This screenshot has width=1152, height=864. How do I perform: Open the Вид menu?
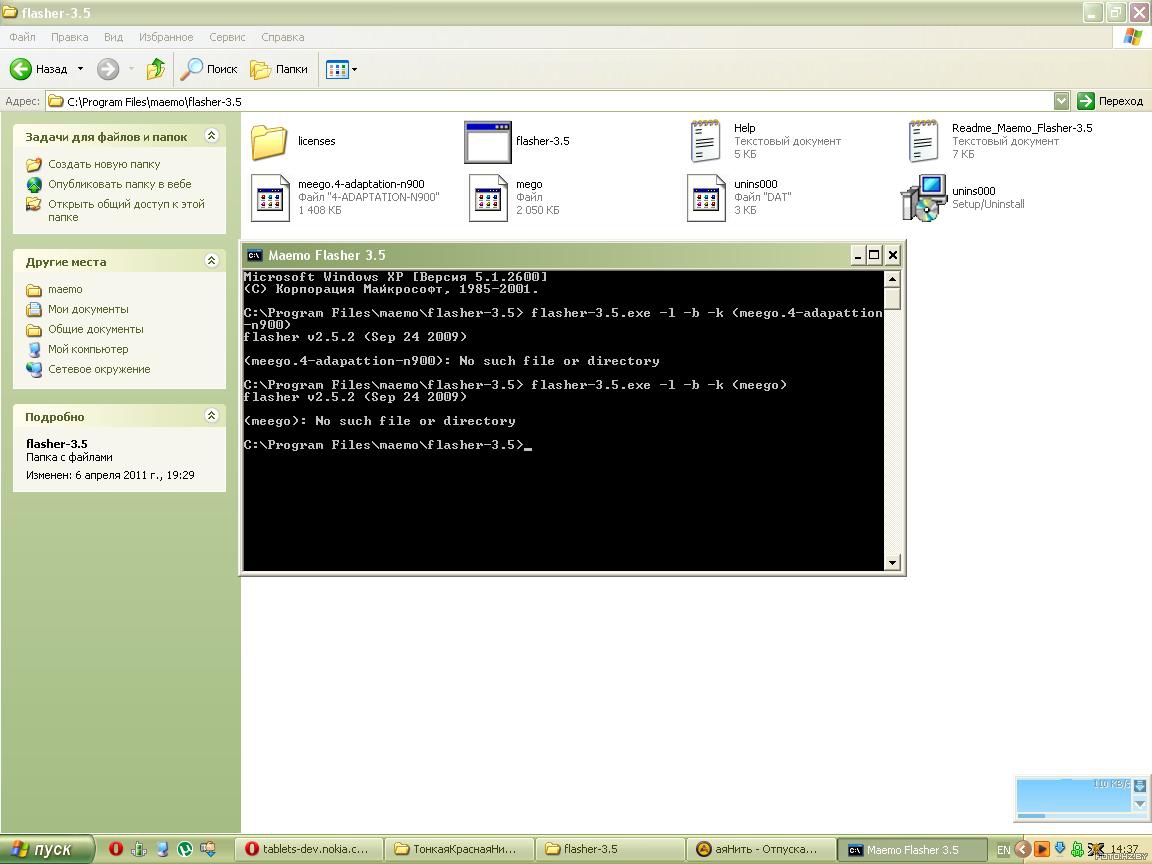(x=113, y=37)
